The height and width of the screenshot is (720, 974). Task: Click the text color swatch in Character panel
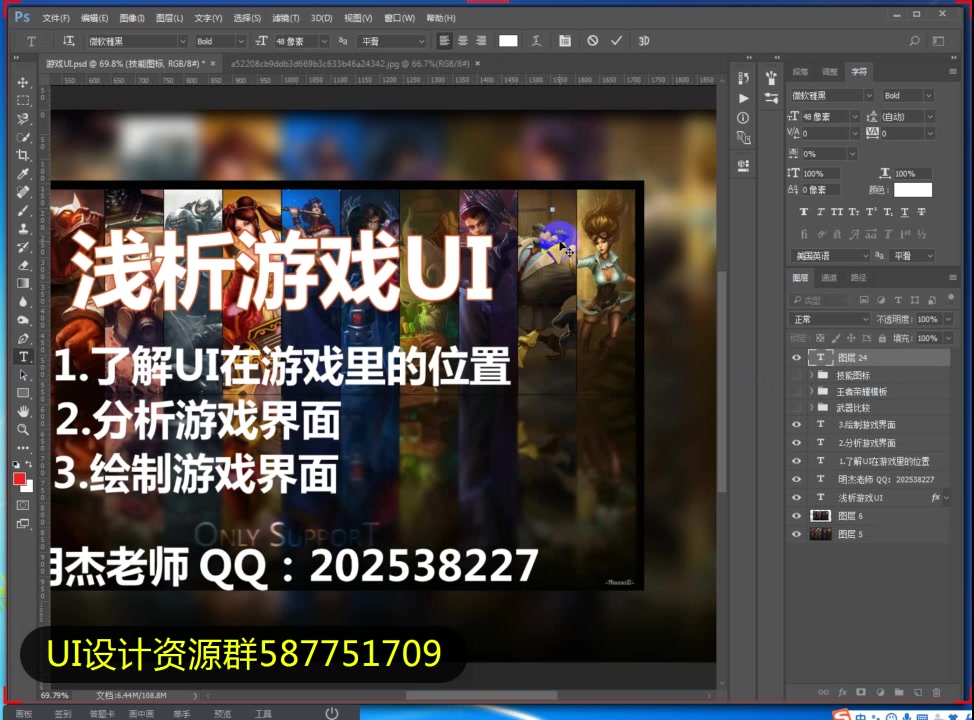pos(913,189)
